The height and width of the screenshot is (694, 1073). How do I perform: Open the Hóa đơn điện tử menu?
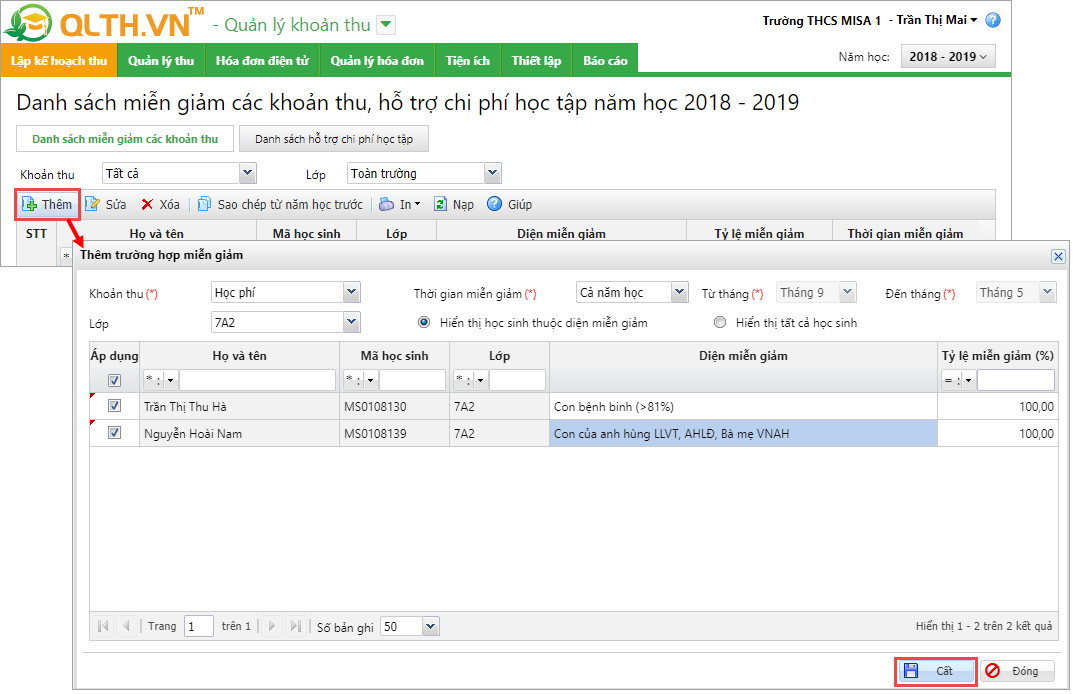[x=263, y=60]
